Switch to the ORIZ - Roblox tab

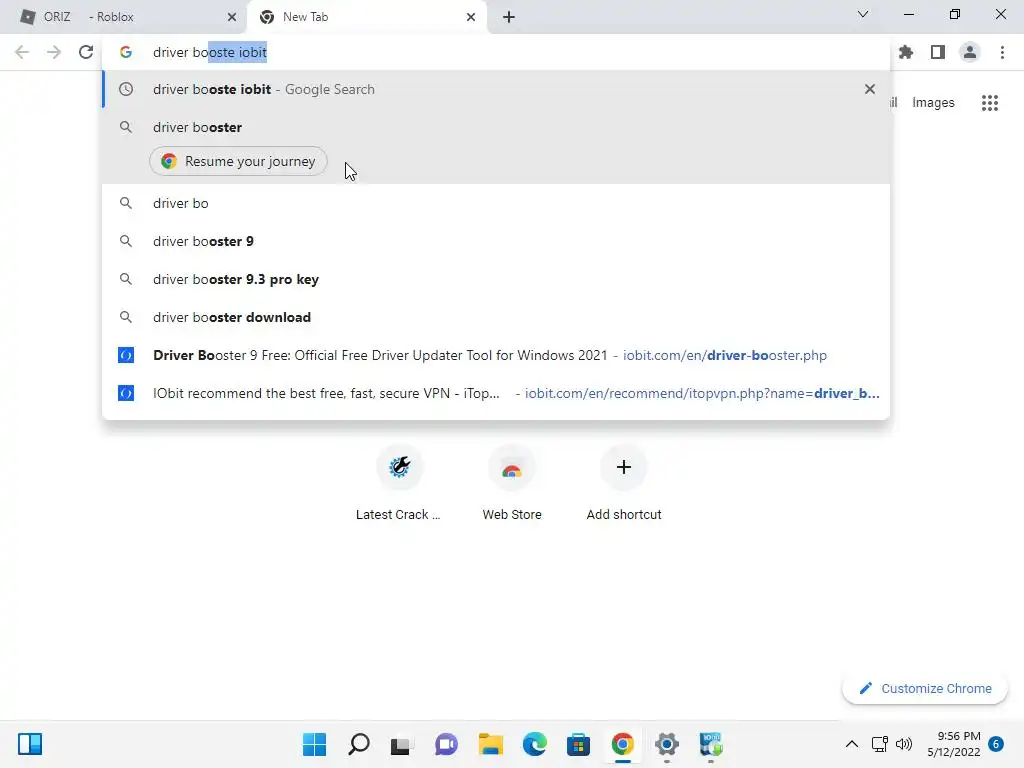coord(123,17)
